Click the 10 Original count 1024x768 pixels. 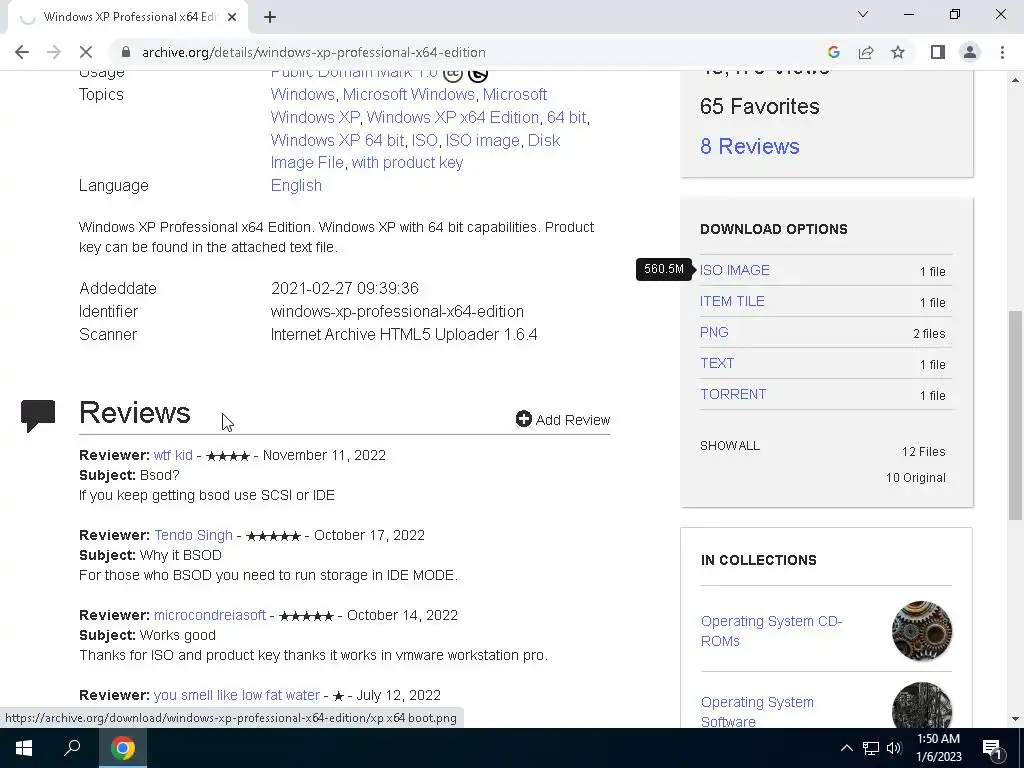(916, 478)
